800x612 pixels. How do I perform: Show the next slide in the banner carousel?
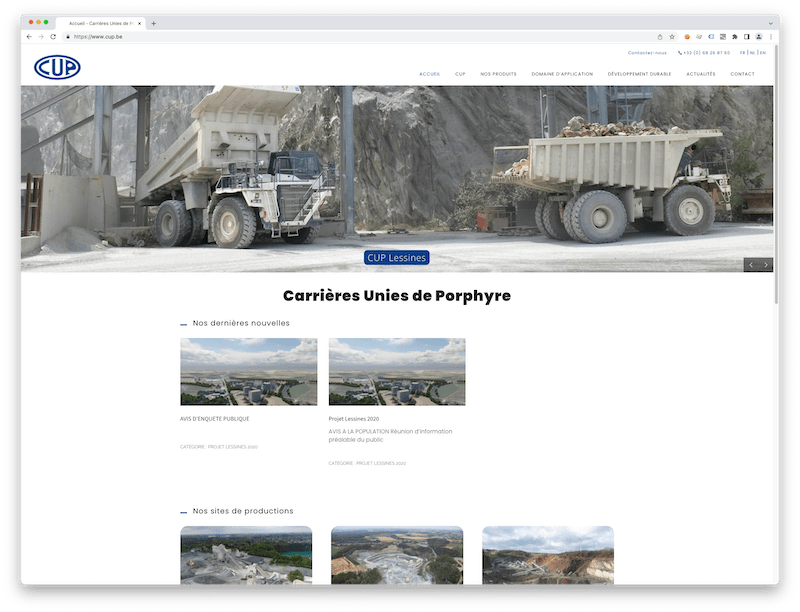click(766, 265)
